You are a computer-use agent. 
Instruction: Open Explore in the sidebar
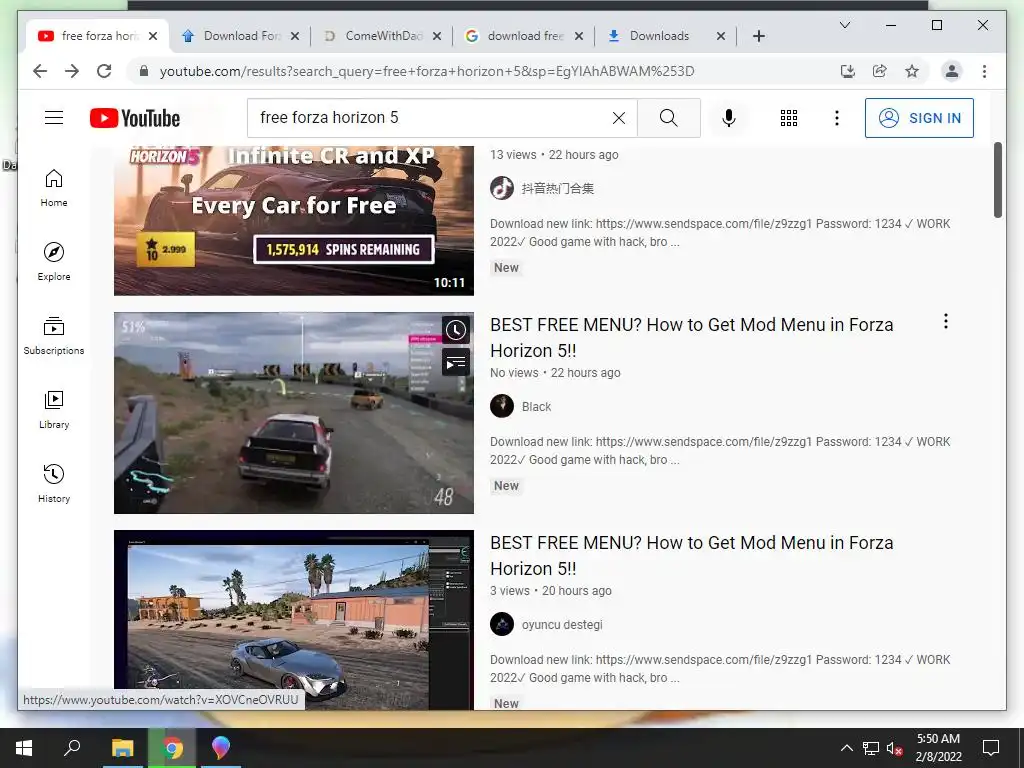[x=54, y=262]
